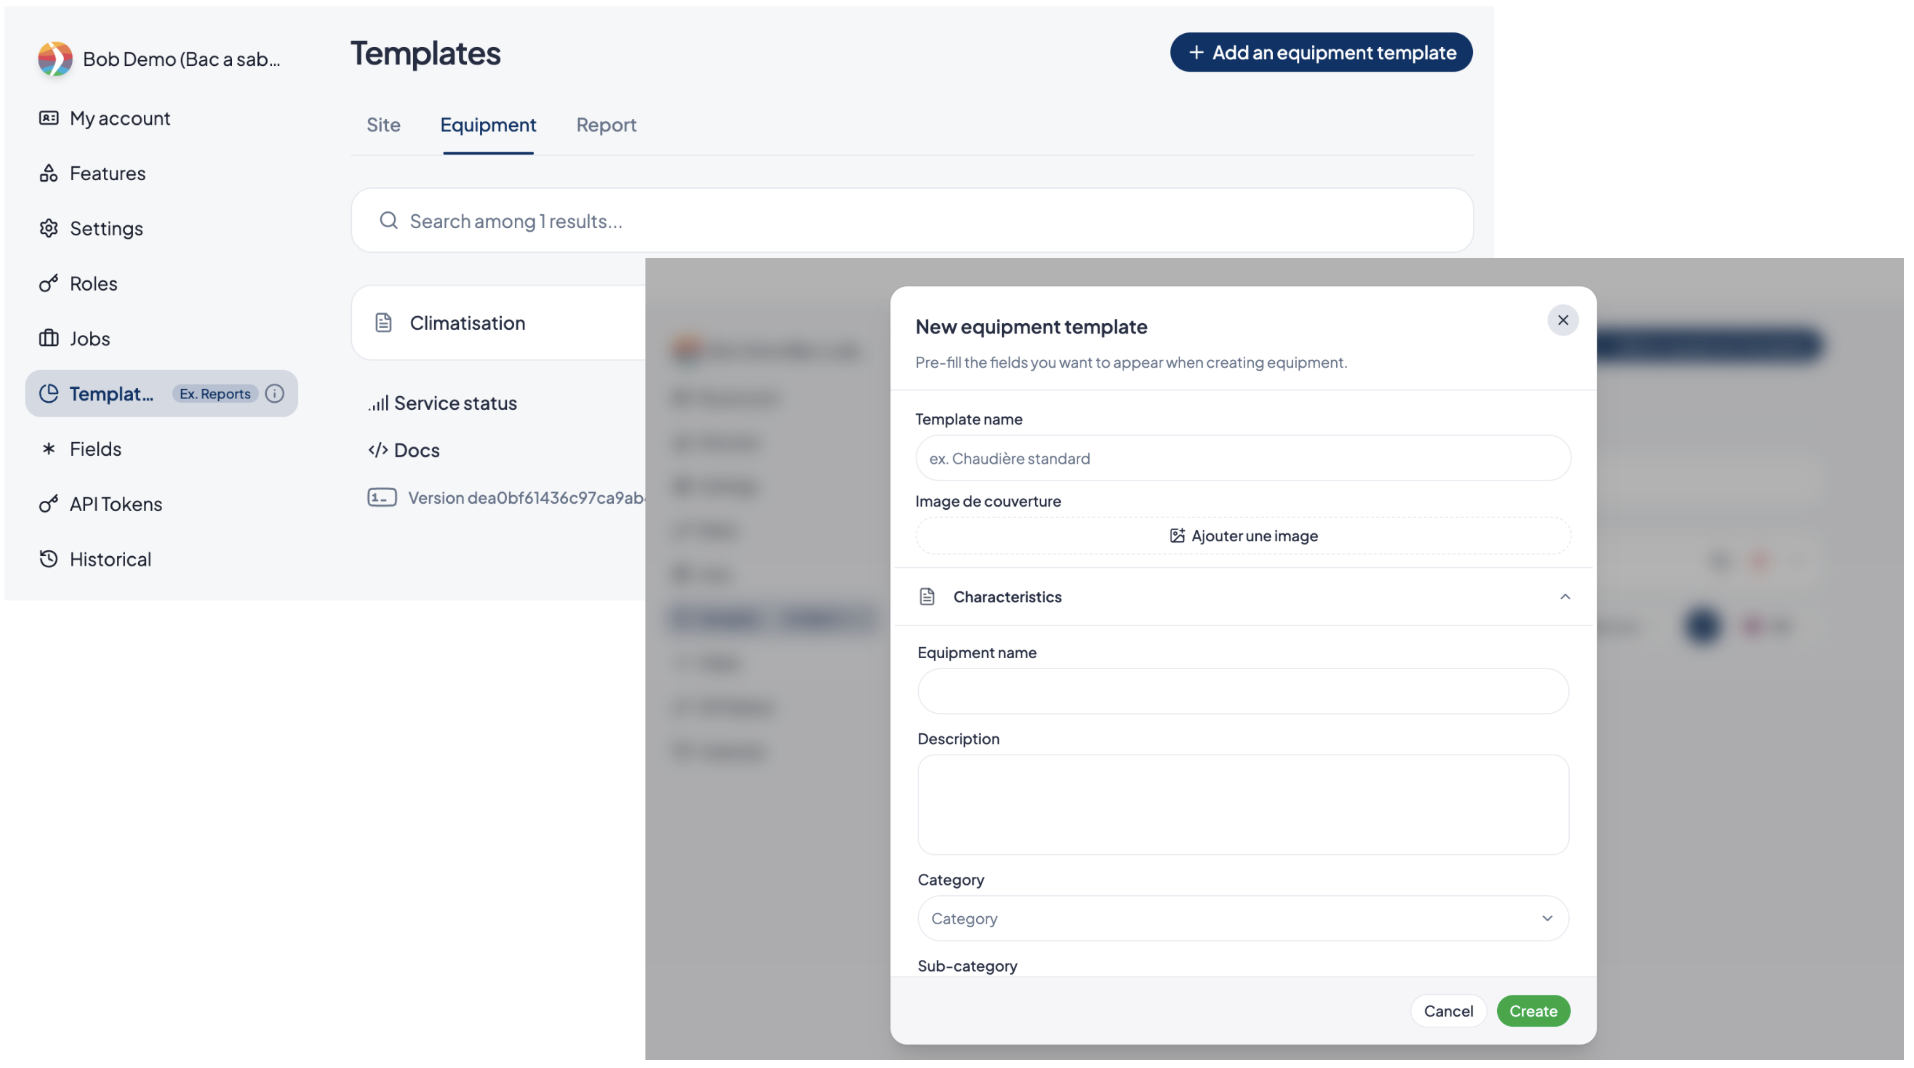Click the Version dea0bf61436c97ca9ab text

click(526, 498)
